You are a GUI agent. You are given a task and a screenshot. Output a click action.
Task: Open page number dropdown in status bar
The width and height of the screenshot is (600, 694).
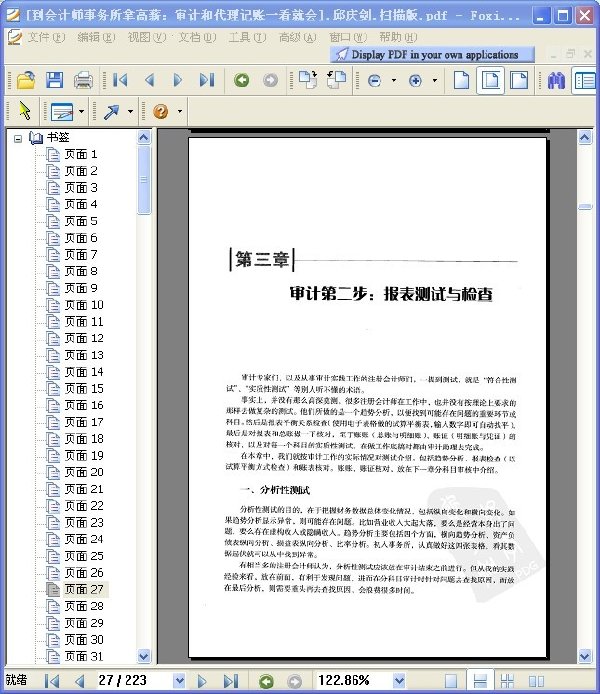point(179,681)
